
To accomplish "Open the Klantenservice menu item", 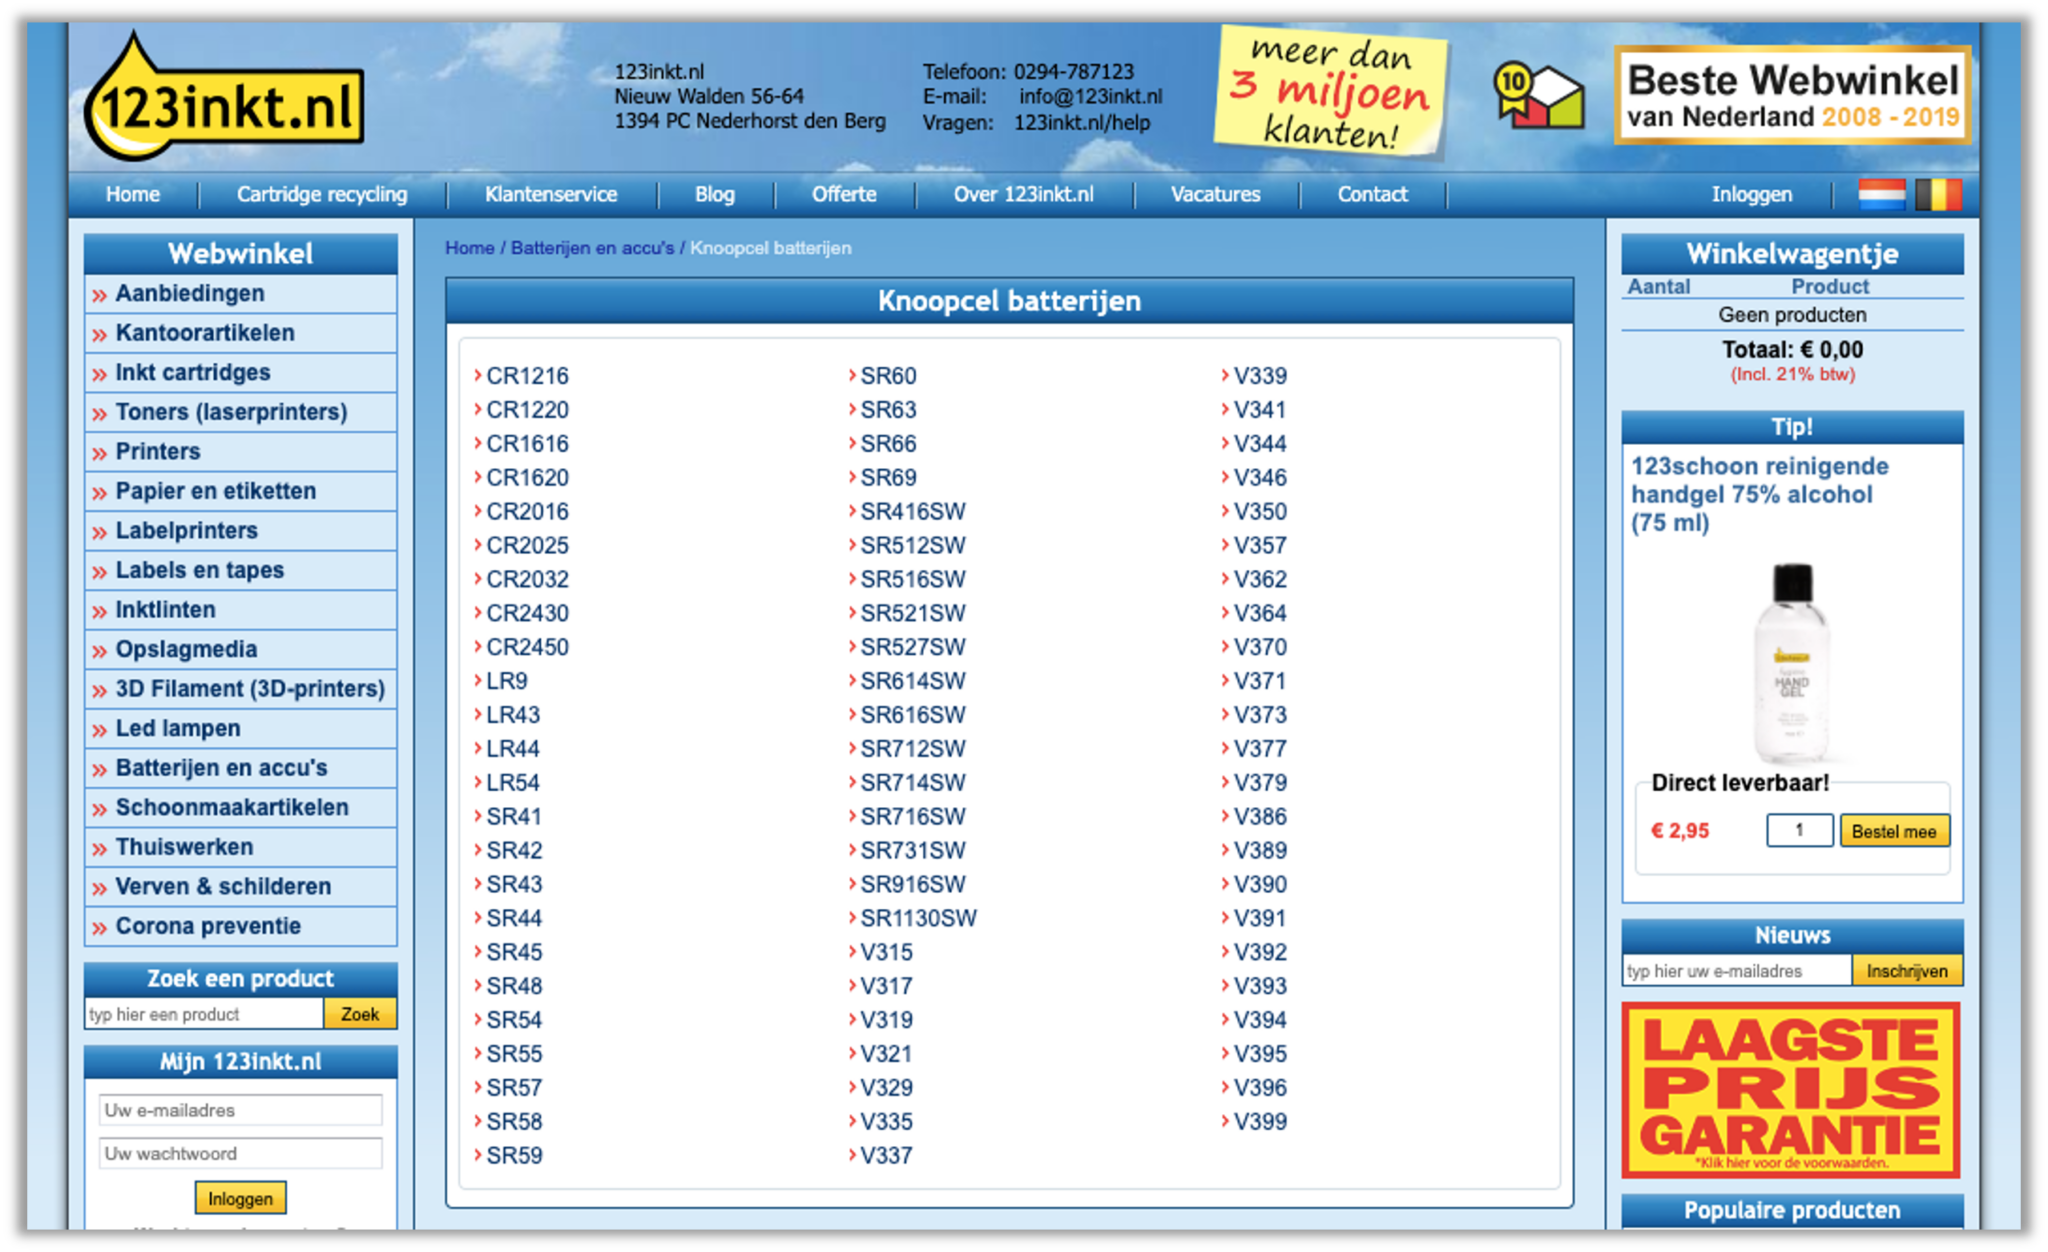I will pyautogui.click(x=551, y=194).
